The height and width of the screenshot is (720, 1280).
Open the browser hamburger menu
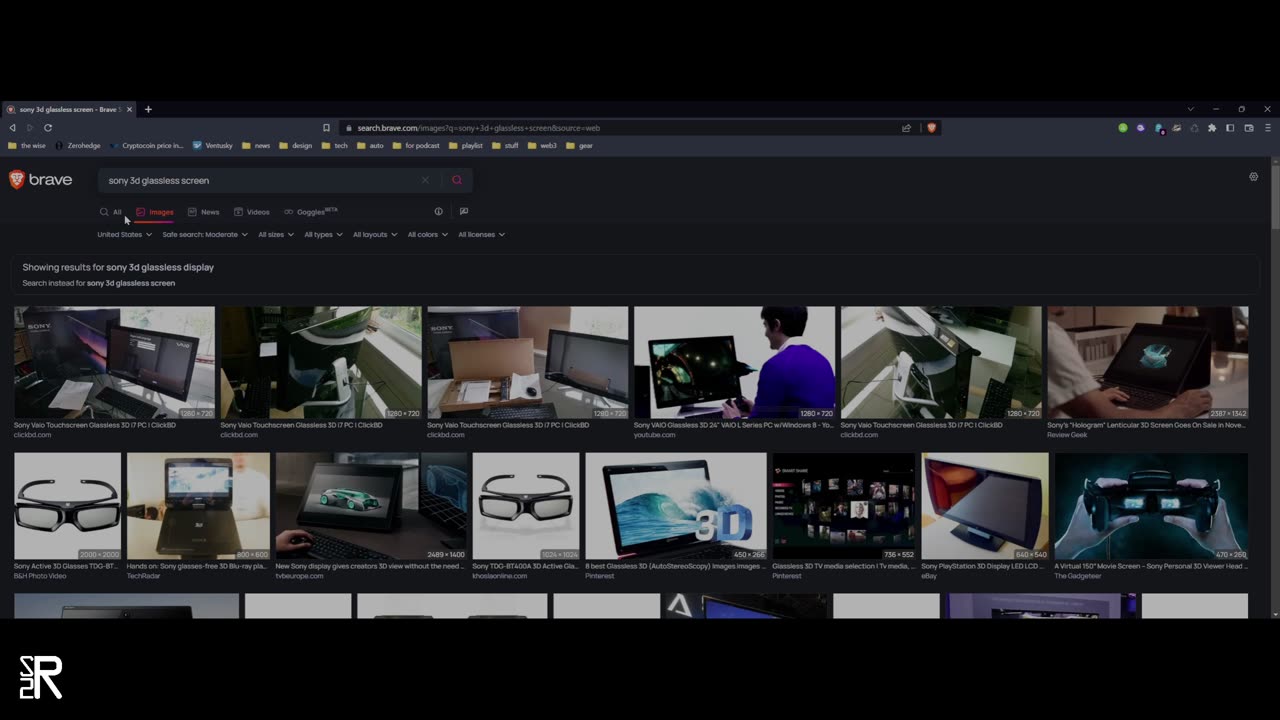(1268, 128)
